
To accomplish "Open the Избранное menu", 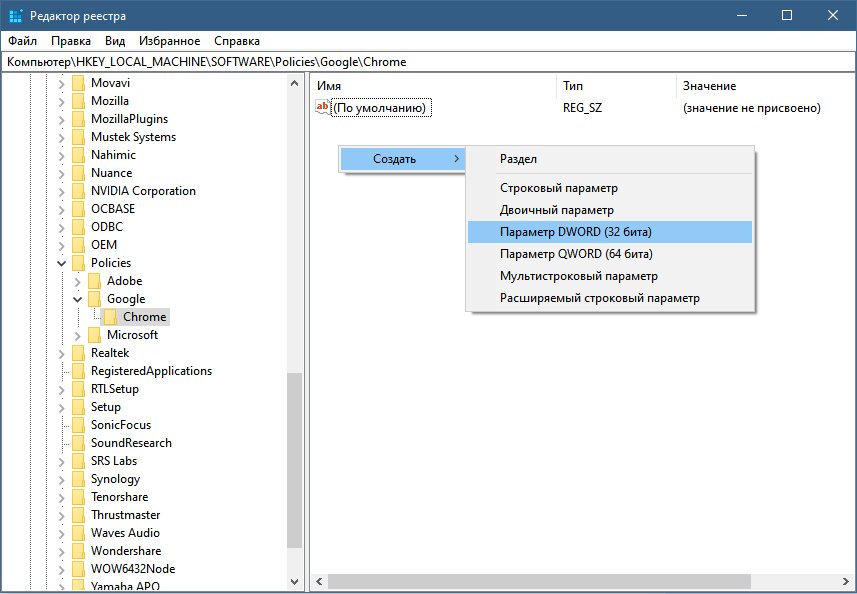I will 169,41.
